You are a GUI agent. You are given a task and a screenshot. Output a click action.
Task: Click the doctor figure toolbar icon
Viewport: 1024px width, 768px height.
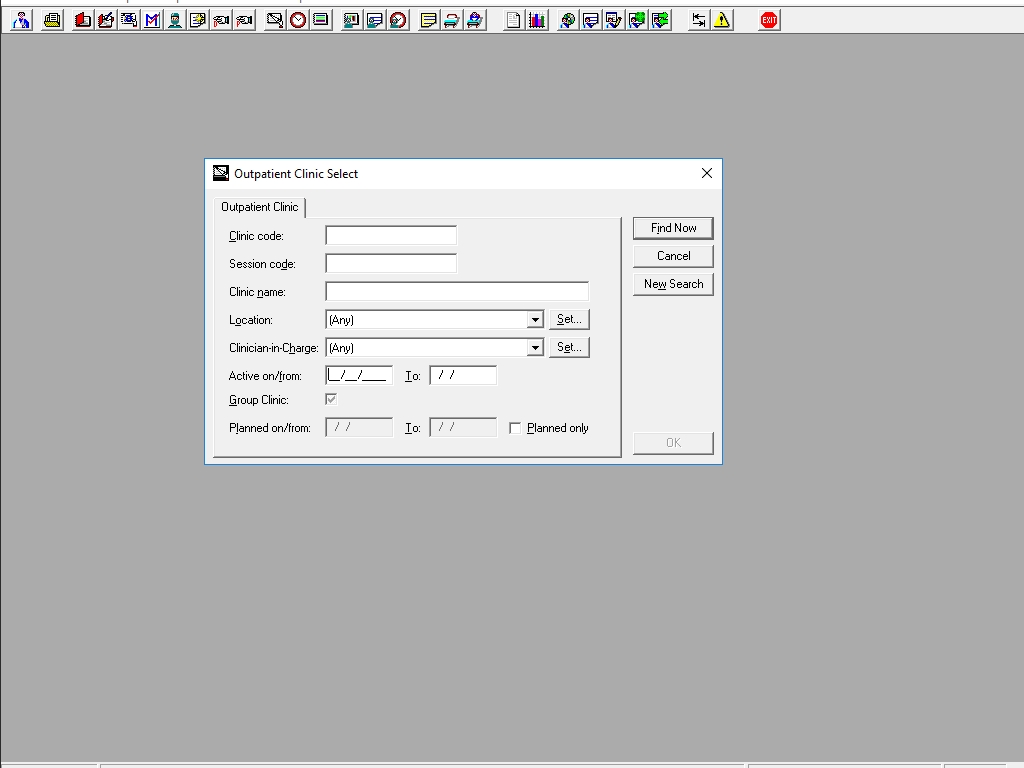(22, 20)
